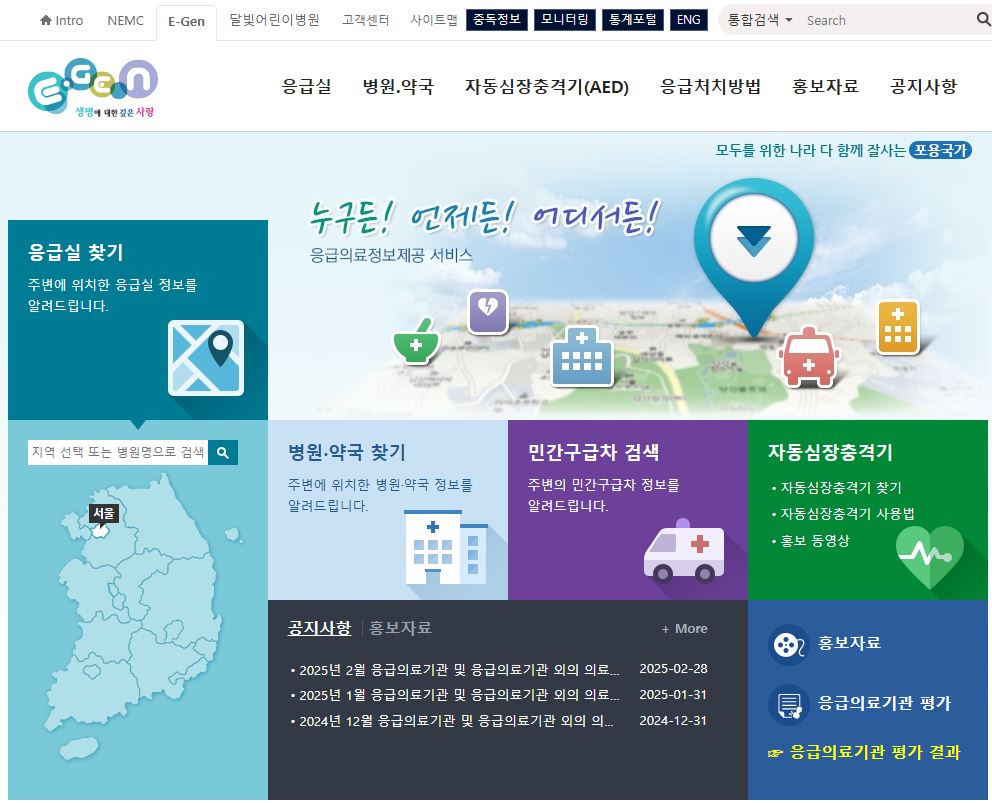Click the 중독정보 button
The width and height of the screenshot is (992, 803).
pos(497,20)
